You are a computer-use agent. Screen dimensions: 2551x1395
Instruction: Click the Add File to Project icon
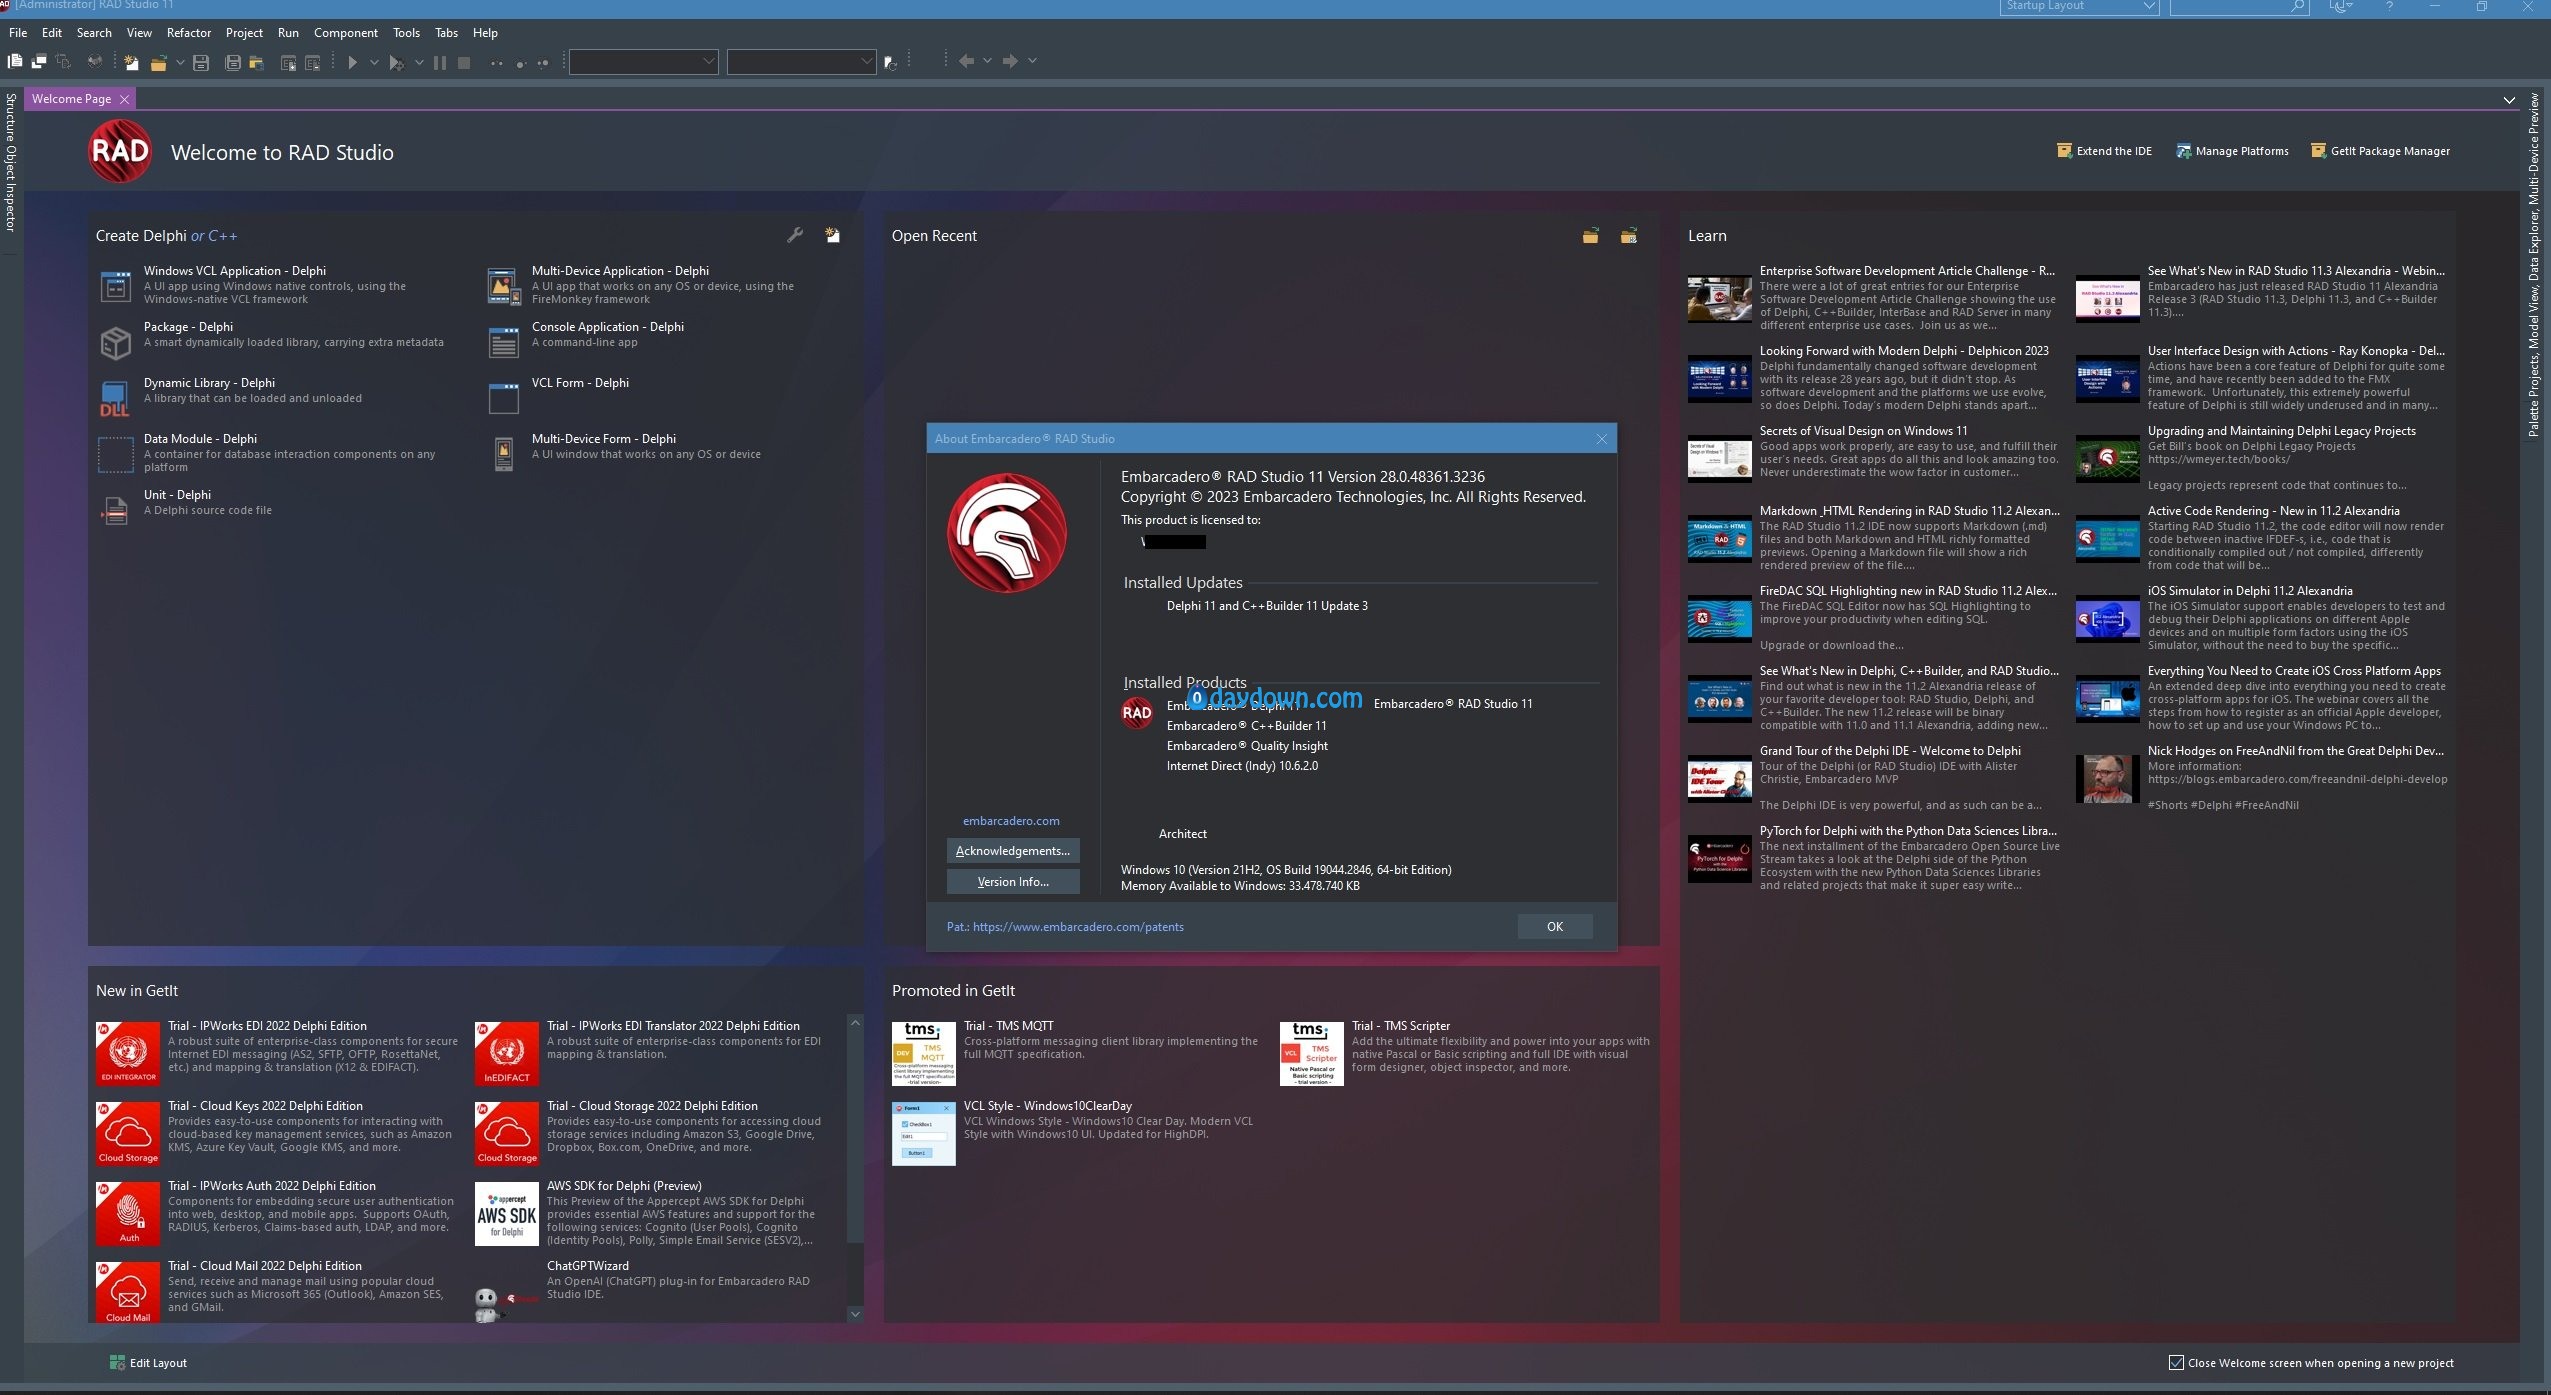click(x=288, y=62)
